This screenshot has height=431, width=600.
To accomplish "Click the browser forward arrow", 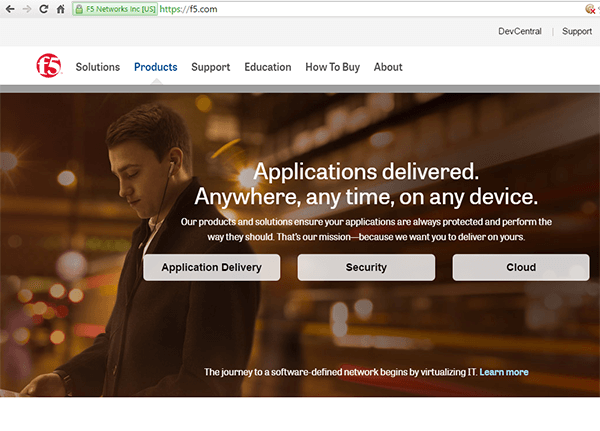I will tap(26, 8).
